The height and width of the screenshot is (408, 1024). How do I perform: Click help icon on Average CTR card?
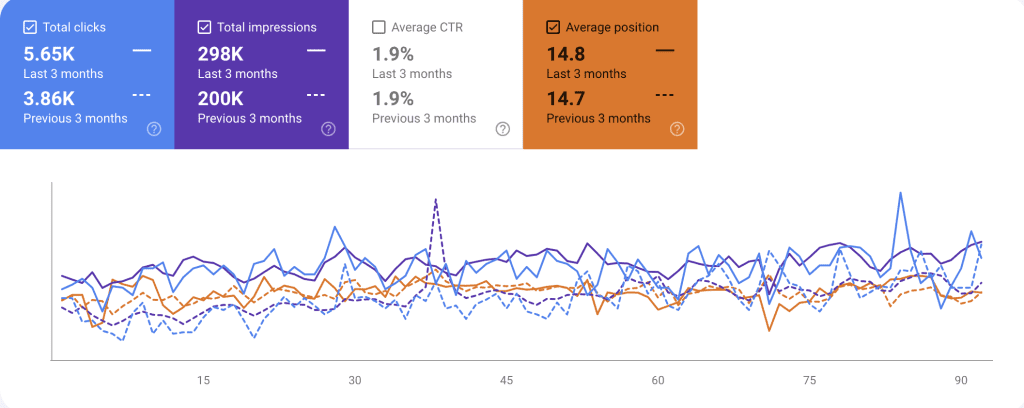click(503, 129)
